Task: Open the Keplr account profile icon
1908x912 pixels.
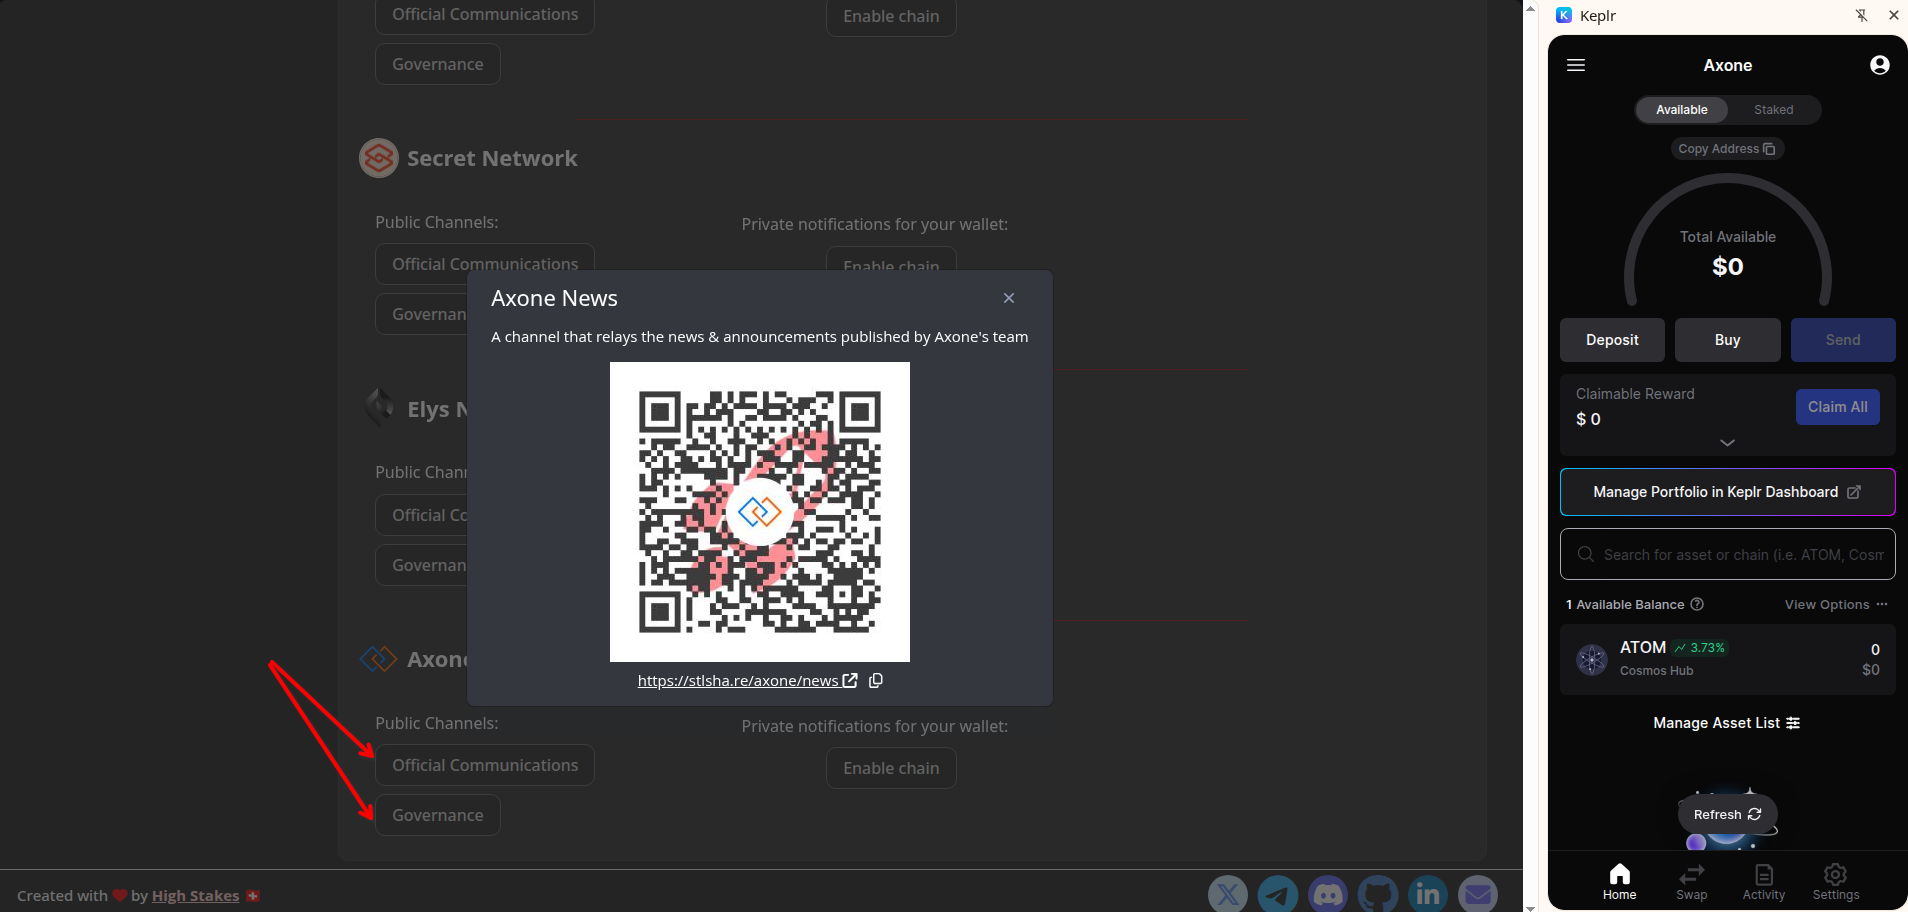Action: (x=1880, y=65)
